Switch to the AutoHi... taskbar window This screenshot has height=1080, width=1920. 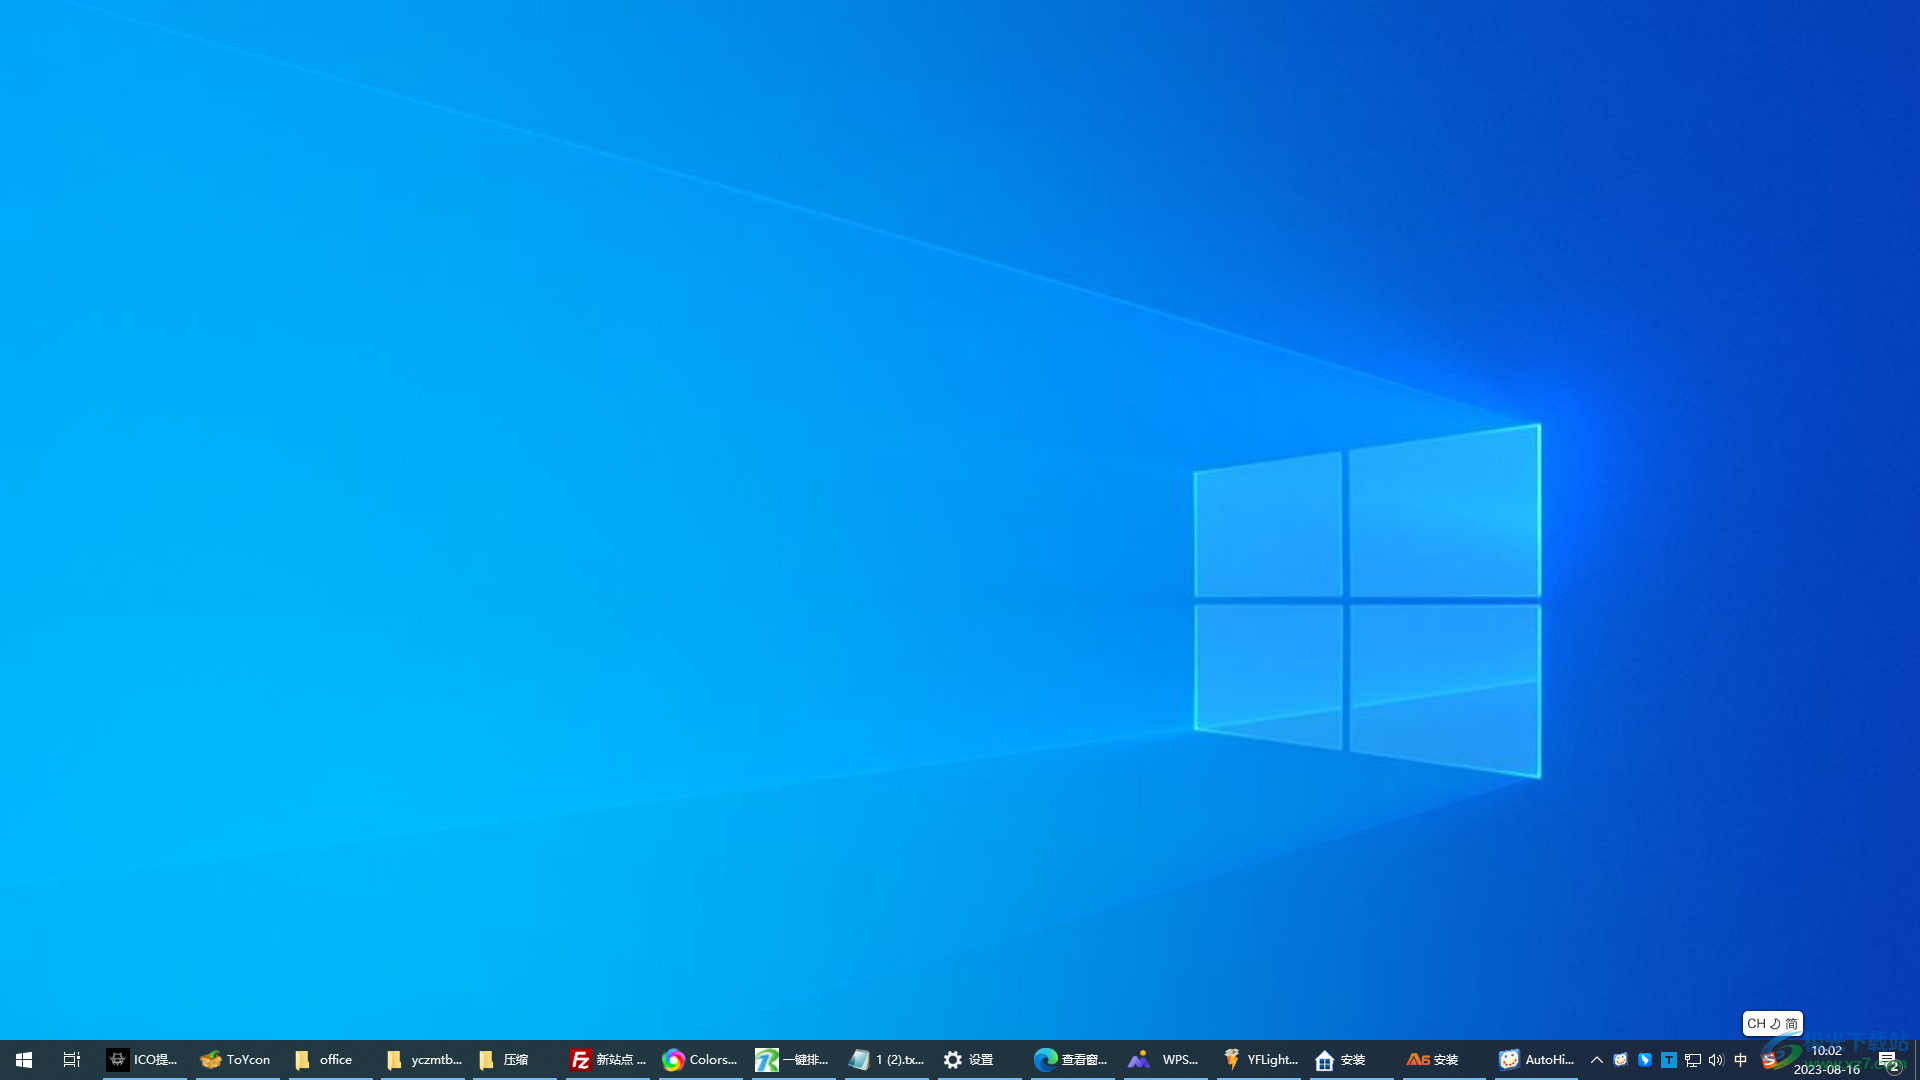click(x=1538, y=1060)
